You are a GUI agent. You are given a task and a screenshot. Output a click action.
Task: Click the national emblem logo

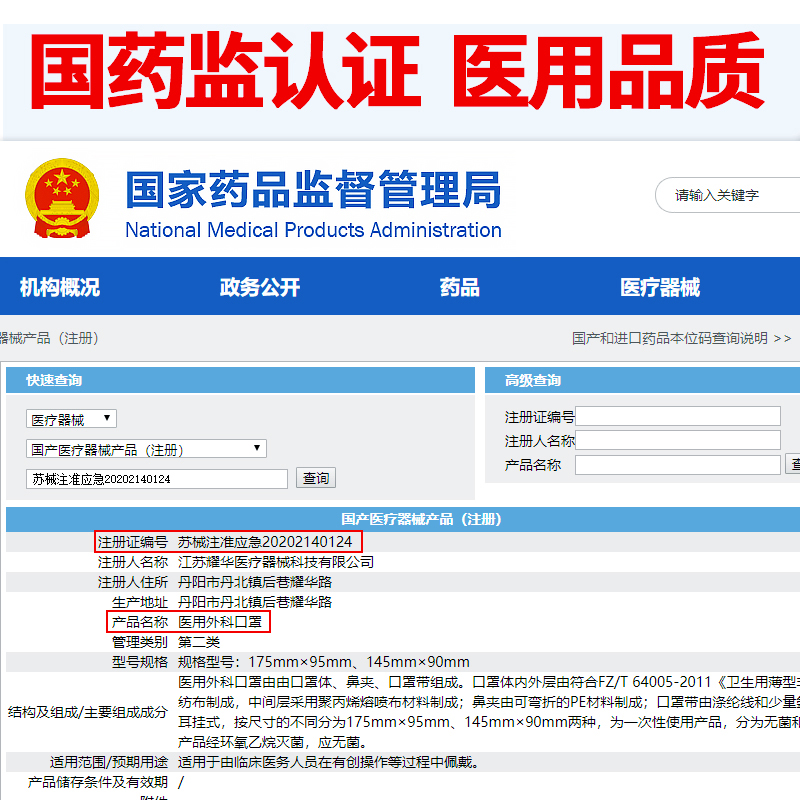click(x=62, y=198)
